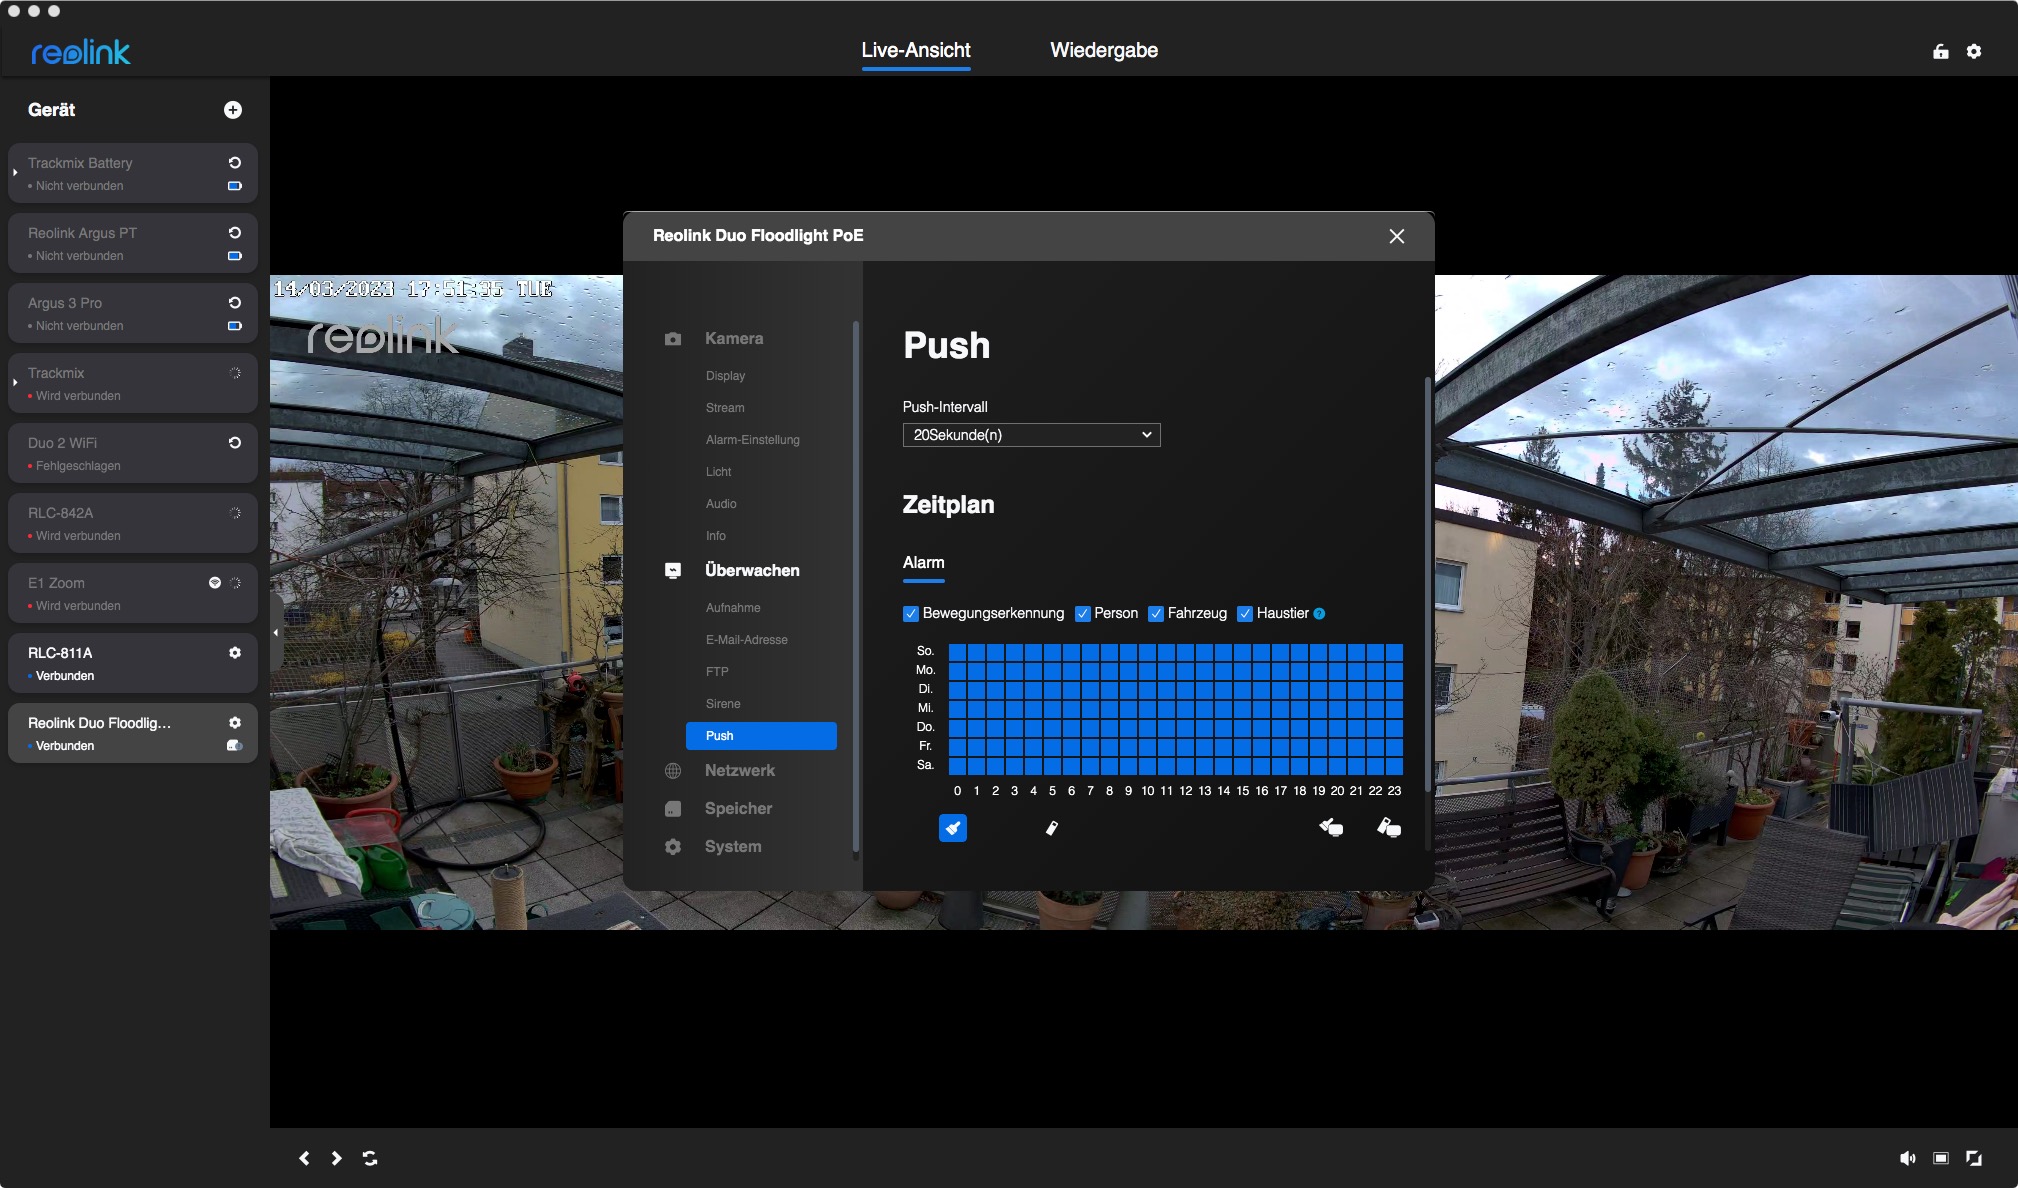Select the eraser schedule tool
Image resolution: width=2018 pixels, height=1188 pixels.
point(1051,828)
